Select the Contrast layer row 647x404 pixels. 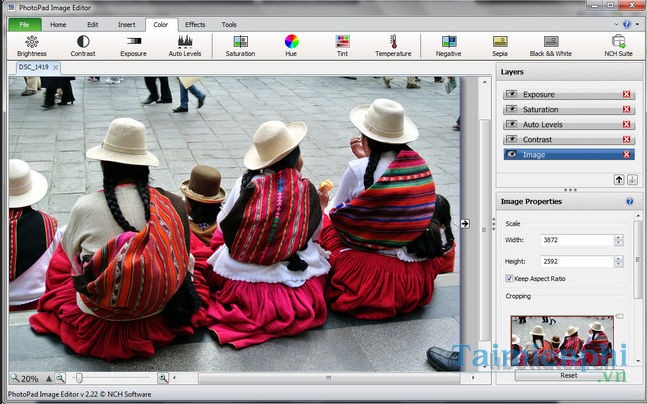point(569,139)
